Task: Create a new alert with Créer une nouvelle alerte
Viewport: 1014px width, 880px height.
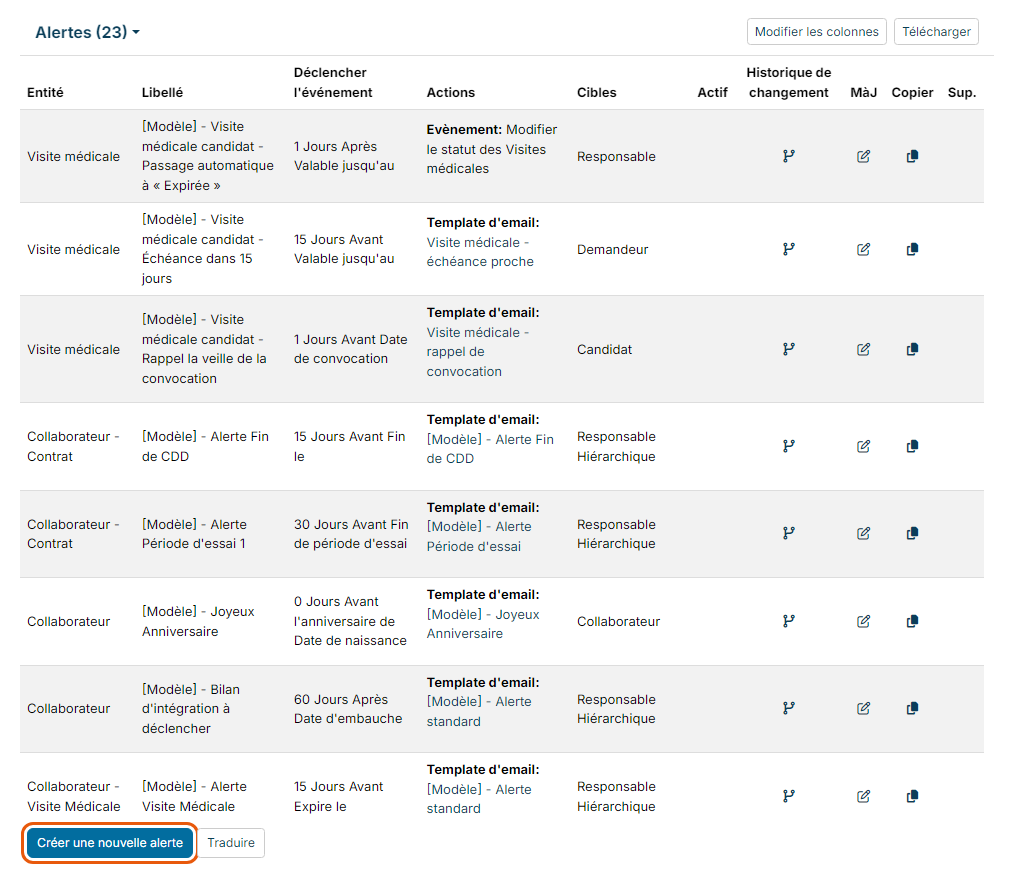Action: (x=110, y=842)
